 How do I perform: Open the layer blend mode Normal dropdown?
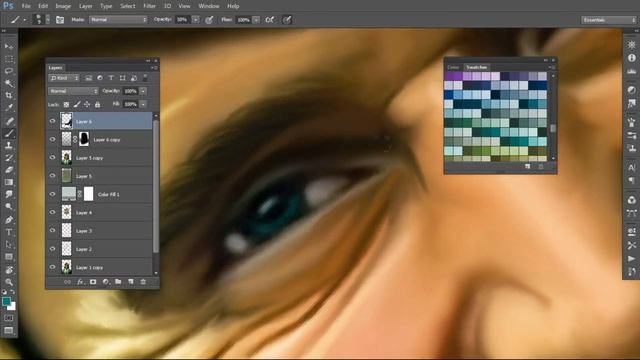(73, 91)
